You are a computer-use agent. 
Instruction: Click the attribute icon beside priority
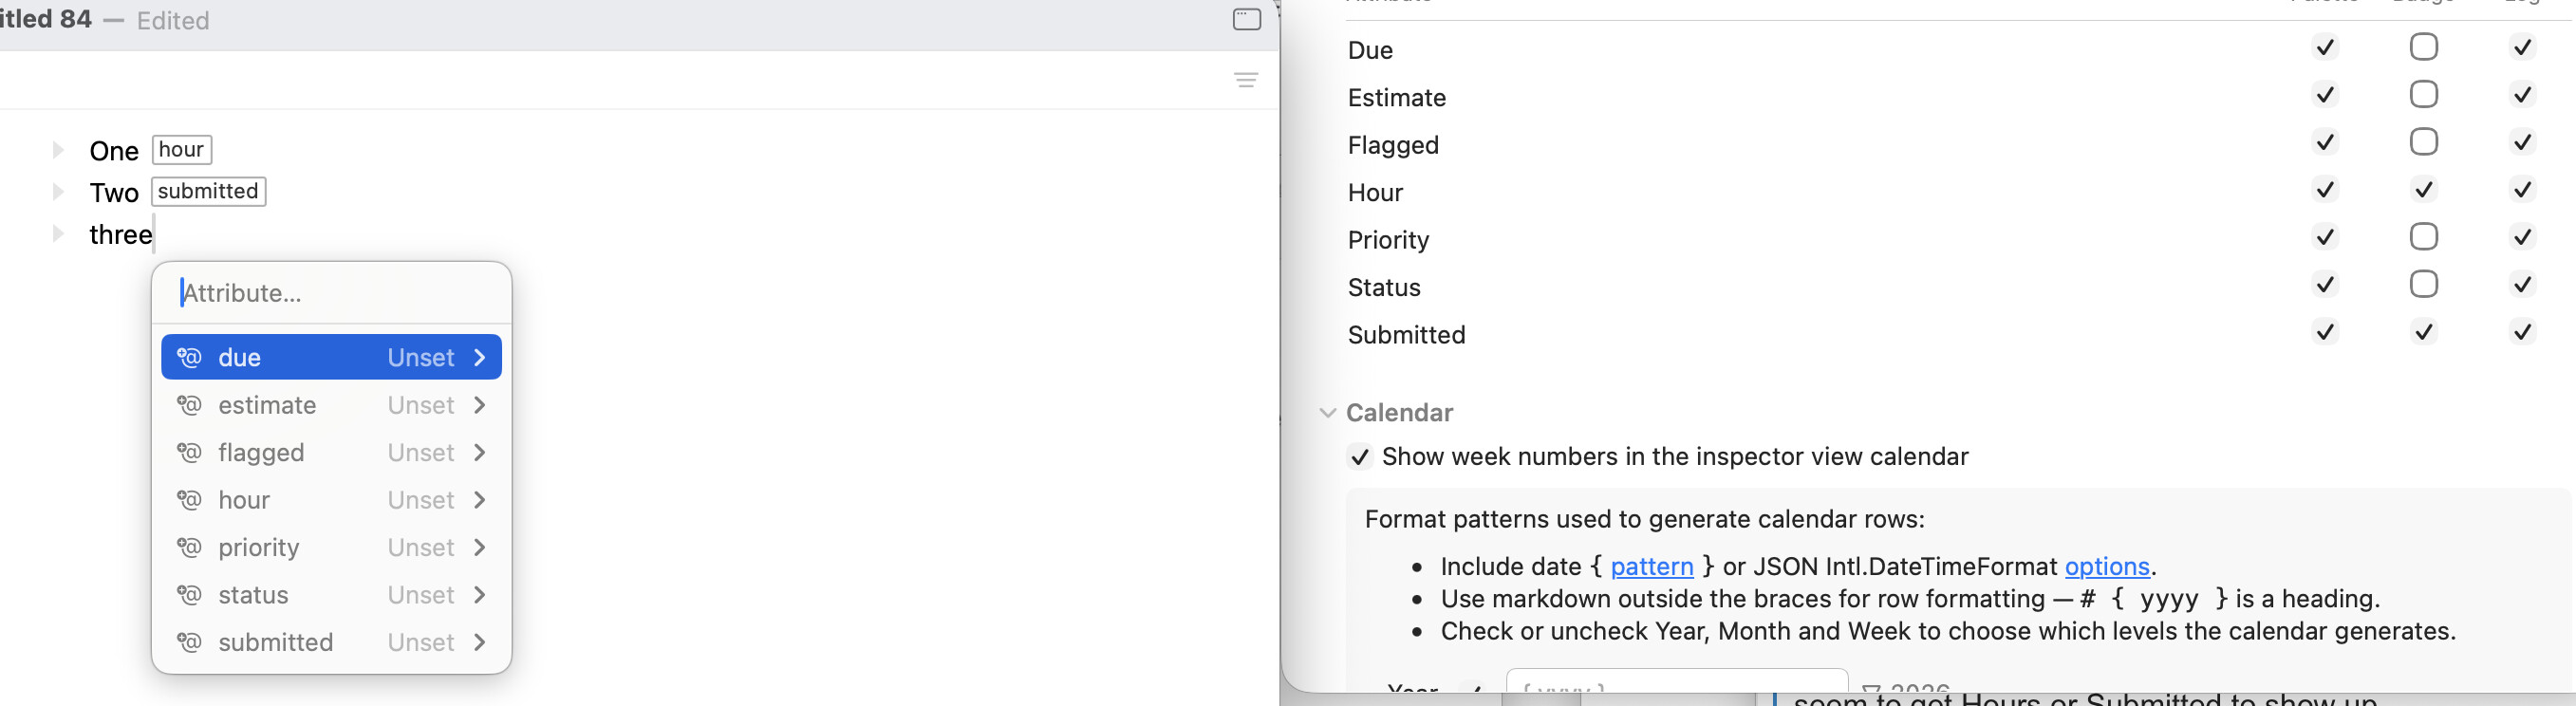[189, 547]
